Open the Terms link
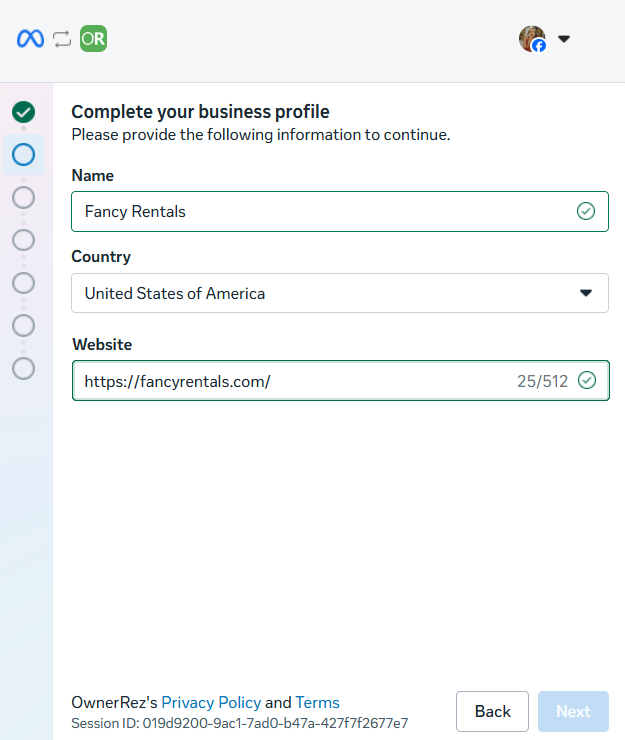 (317, 703)
